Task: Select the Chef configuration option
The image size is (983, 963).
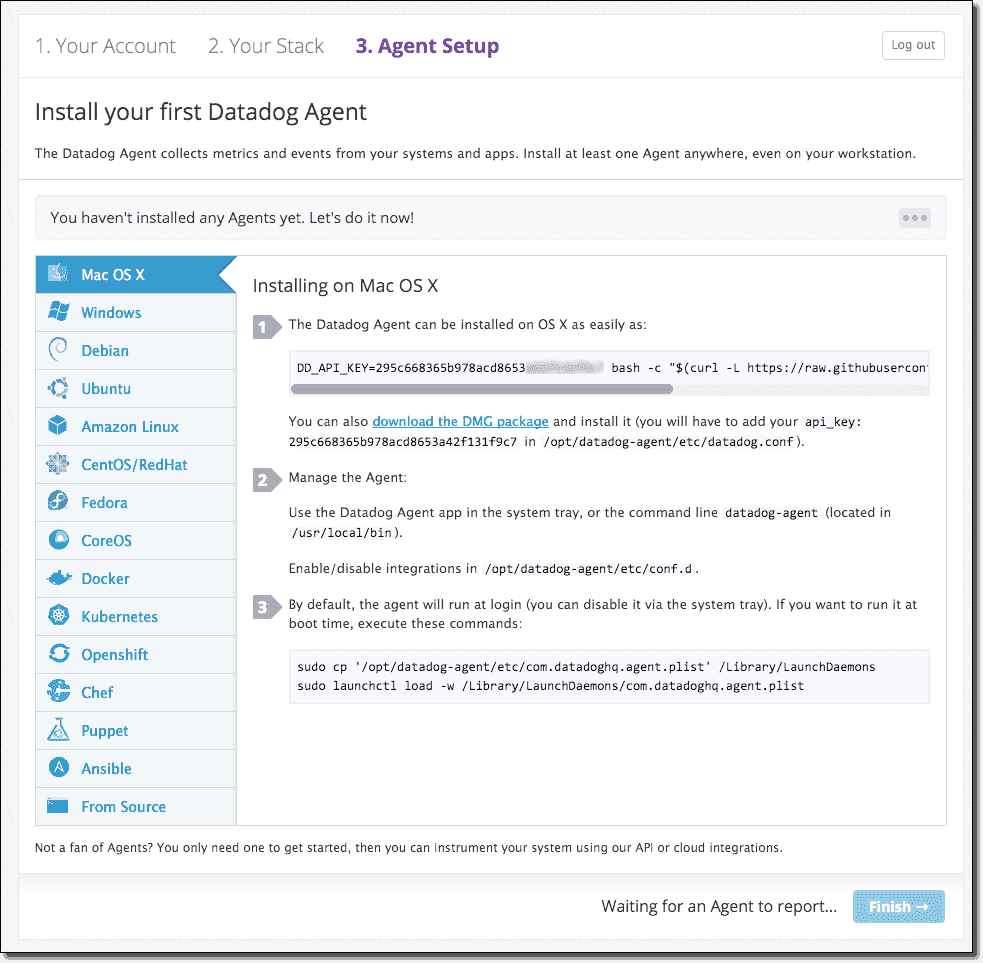Action: (x=99, y=692)
